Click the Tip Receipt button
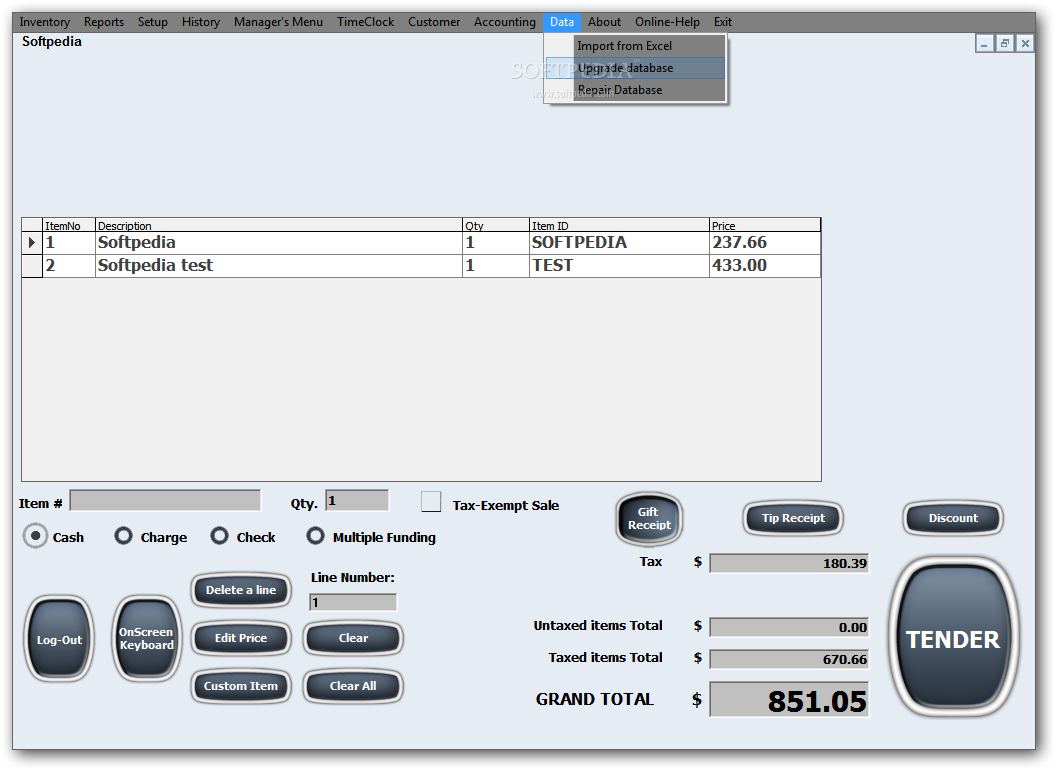This screenshot has height=770, width=1056. [793, 518]
